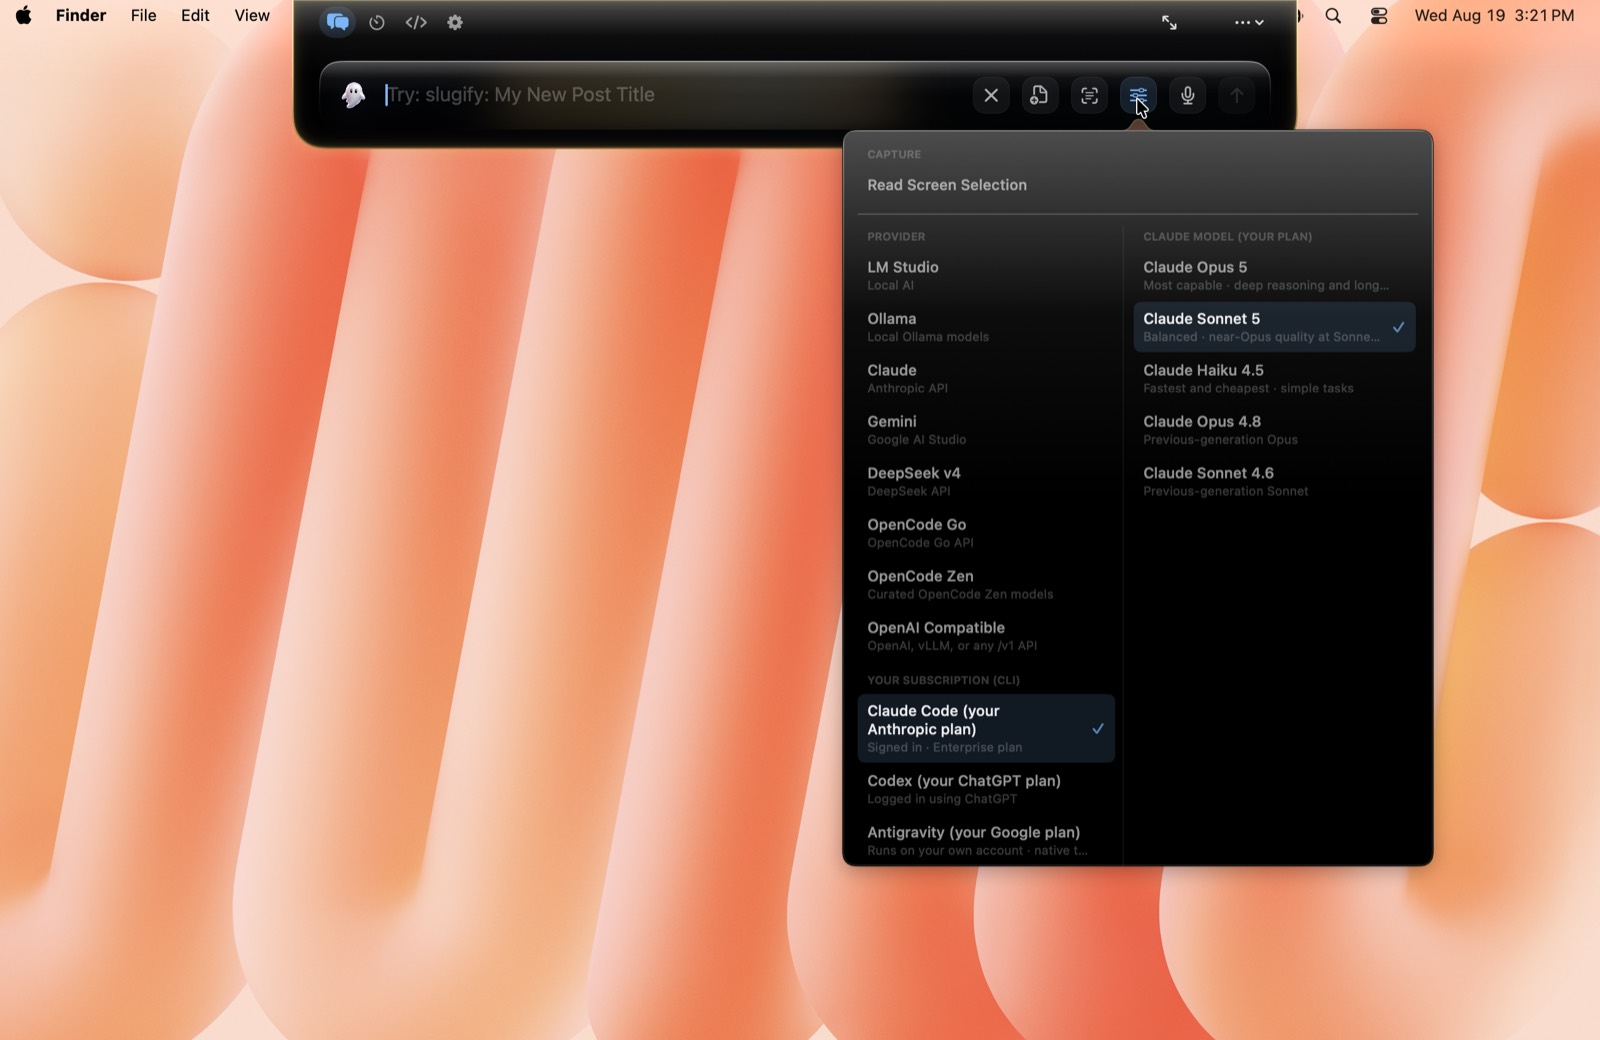Click the ghost mascot icon

point(353,95)
